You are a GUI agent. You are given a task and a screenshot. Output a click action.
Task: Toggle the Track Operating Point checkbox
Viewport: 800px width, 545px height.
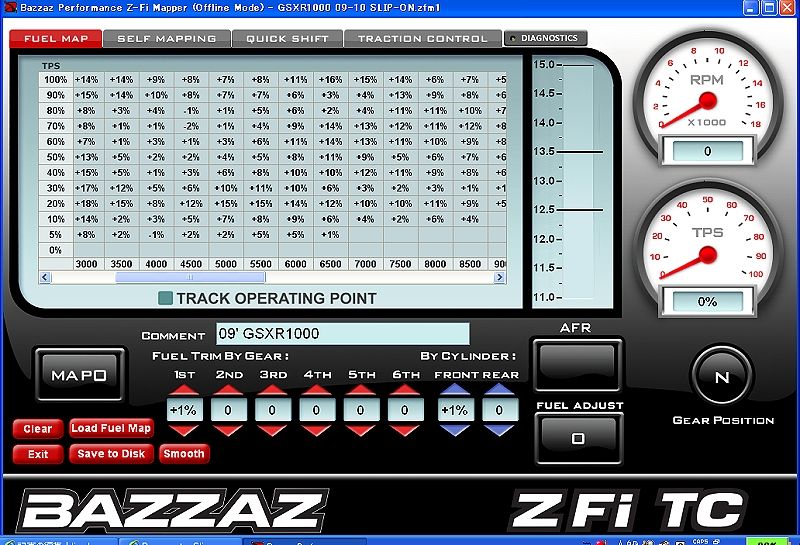coord(165,298)
